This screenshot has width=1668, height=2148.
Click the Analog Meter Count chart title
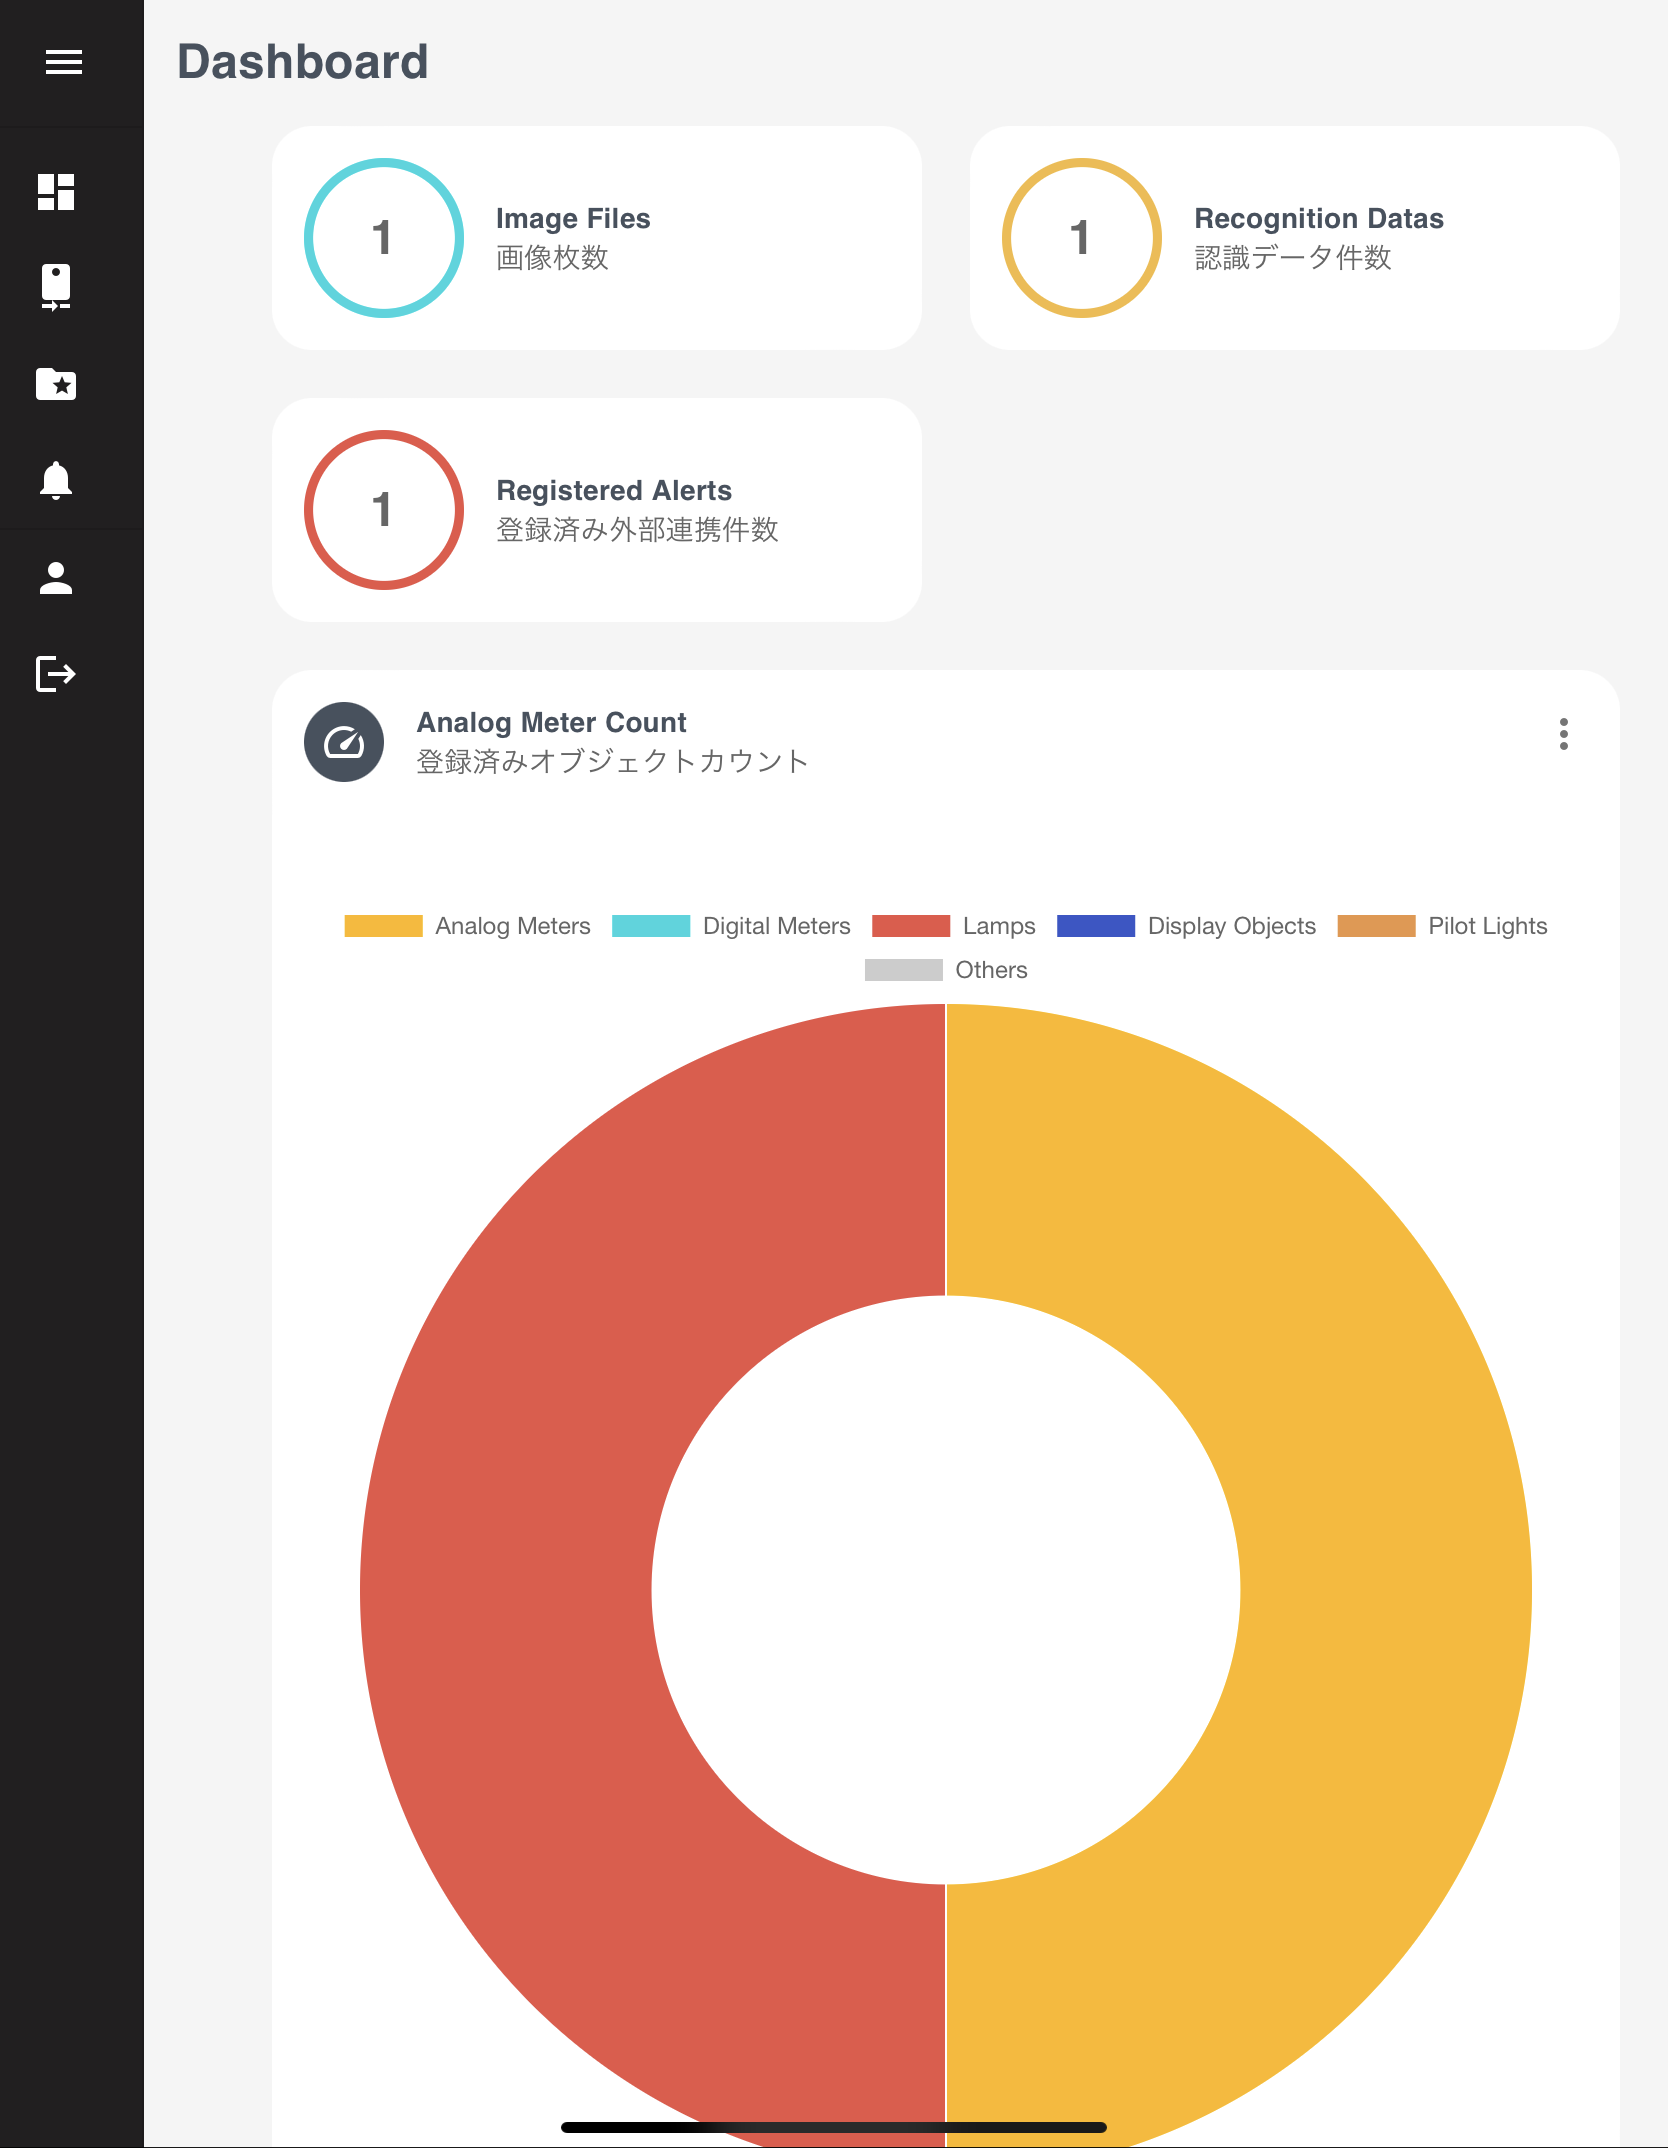(x=551, y=723)
